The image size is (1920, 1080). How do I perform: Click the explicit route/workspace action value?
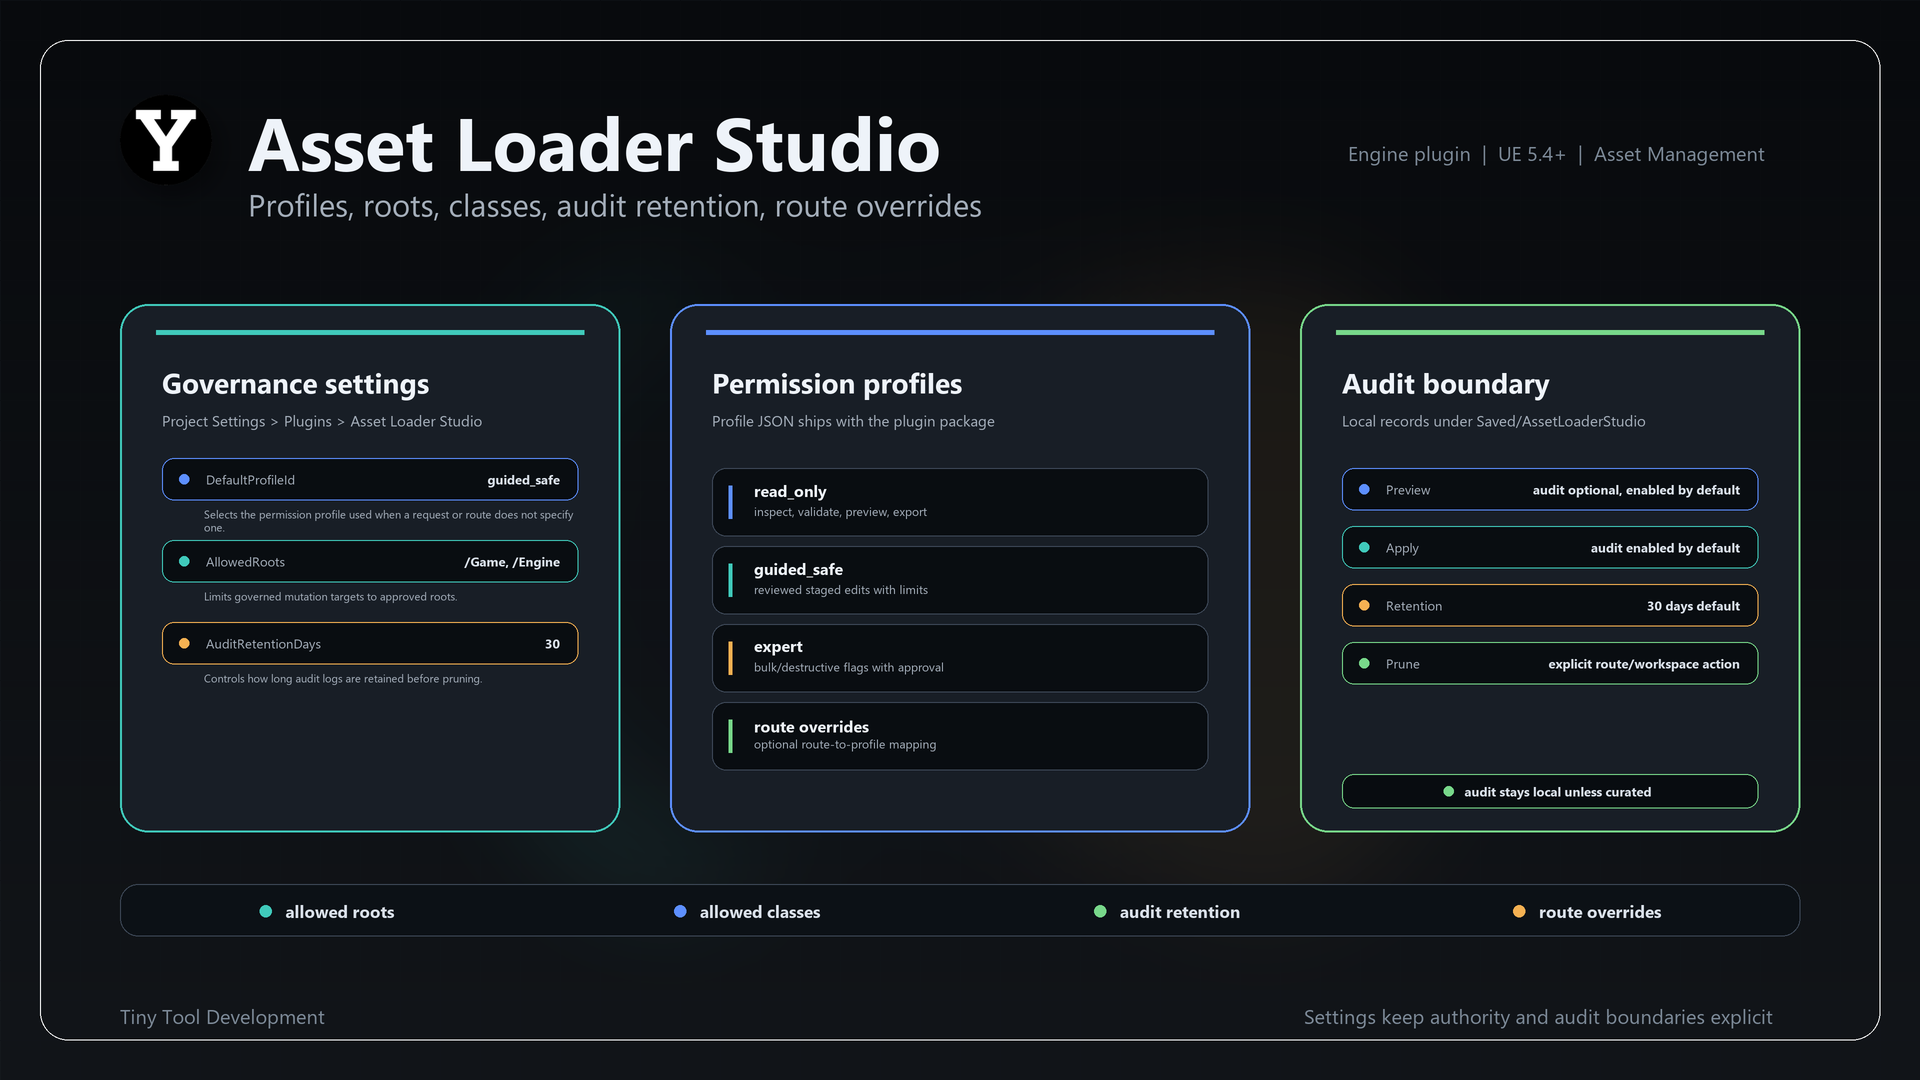click(1644, 664)
